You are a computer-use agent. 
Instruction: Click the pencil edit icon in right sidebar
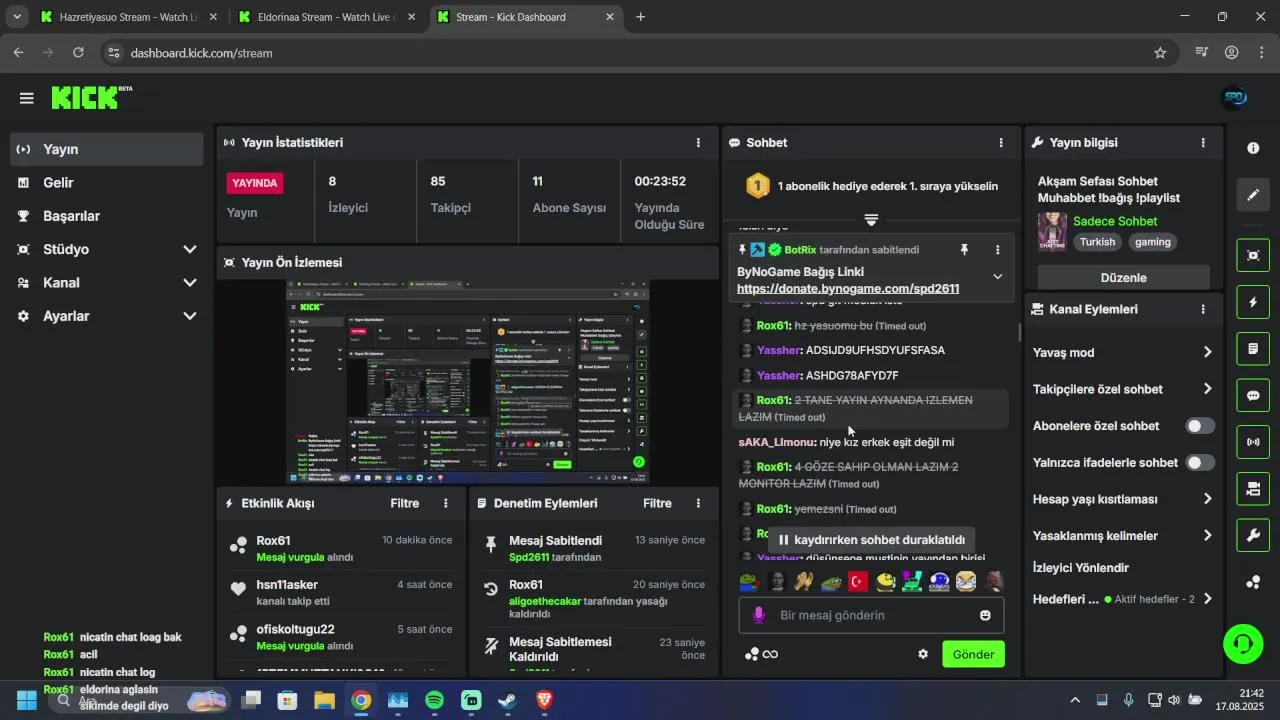coord(1253,195)
